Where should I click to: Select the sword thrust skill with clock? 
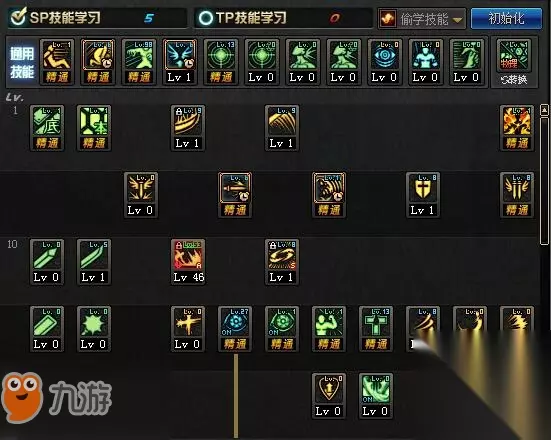[235, 195]
